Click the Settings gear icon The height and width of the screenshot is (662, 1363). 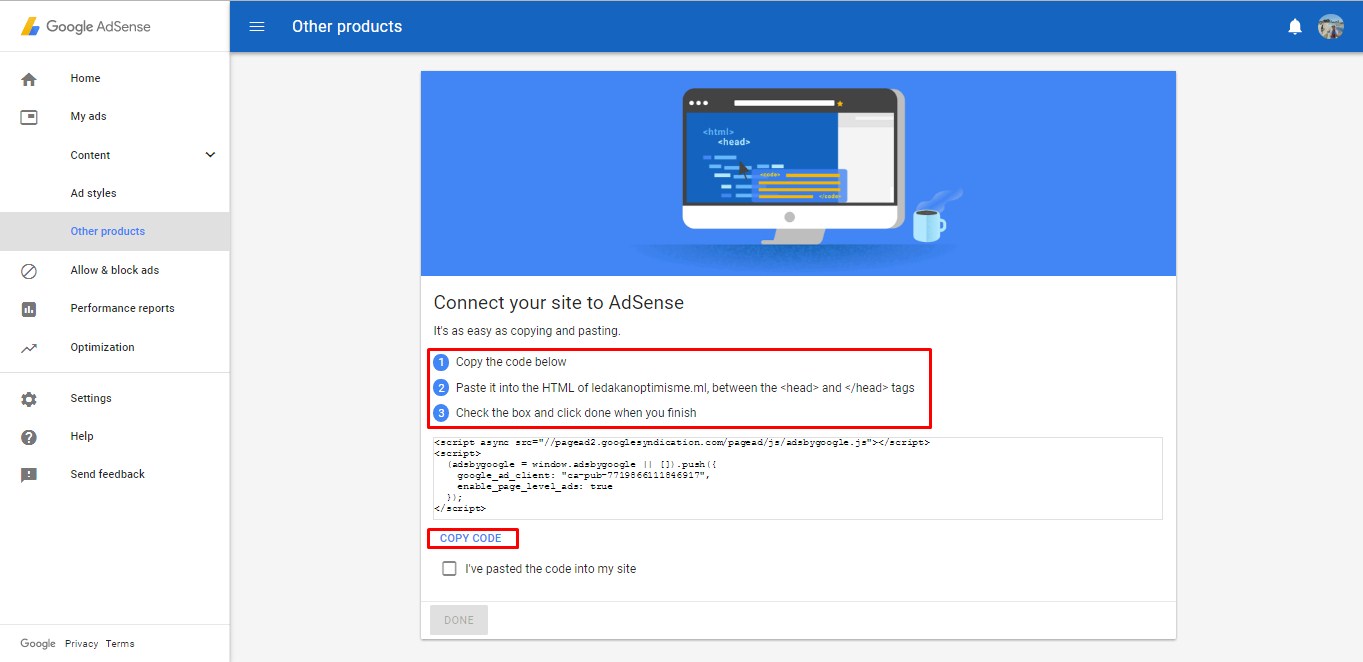[x=29, y=399]
